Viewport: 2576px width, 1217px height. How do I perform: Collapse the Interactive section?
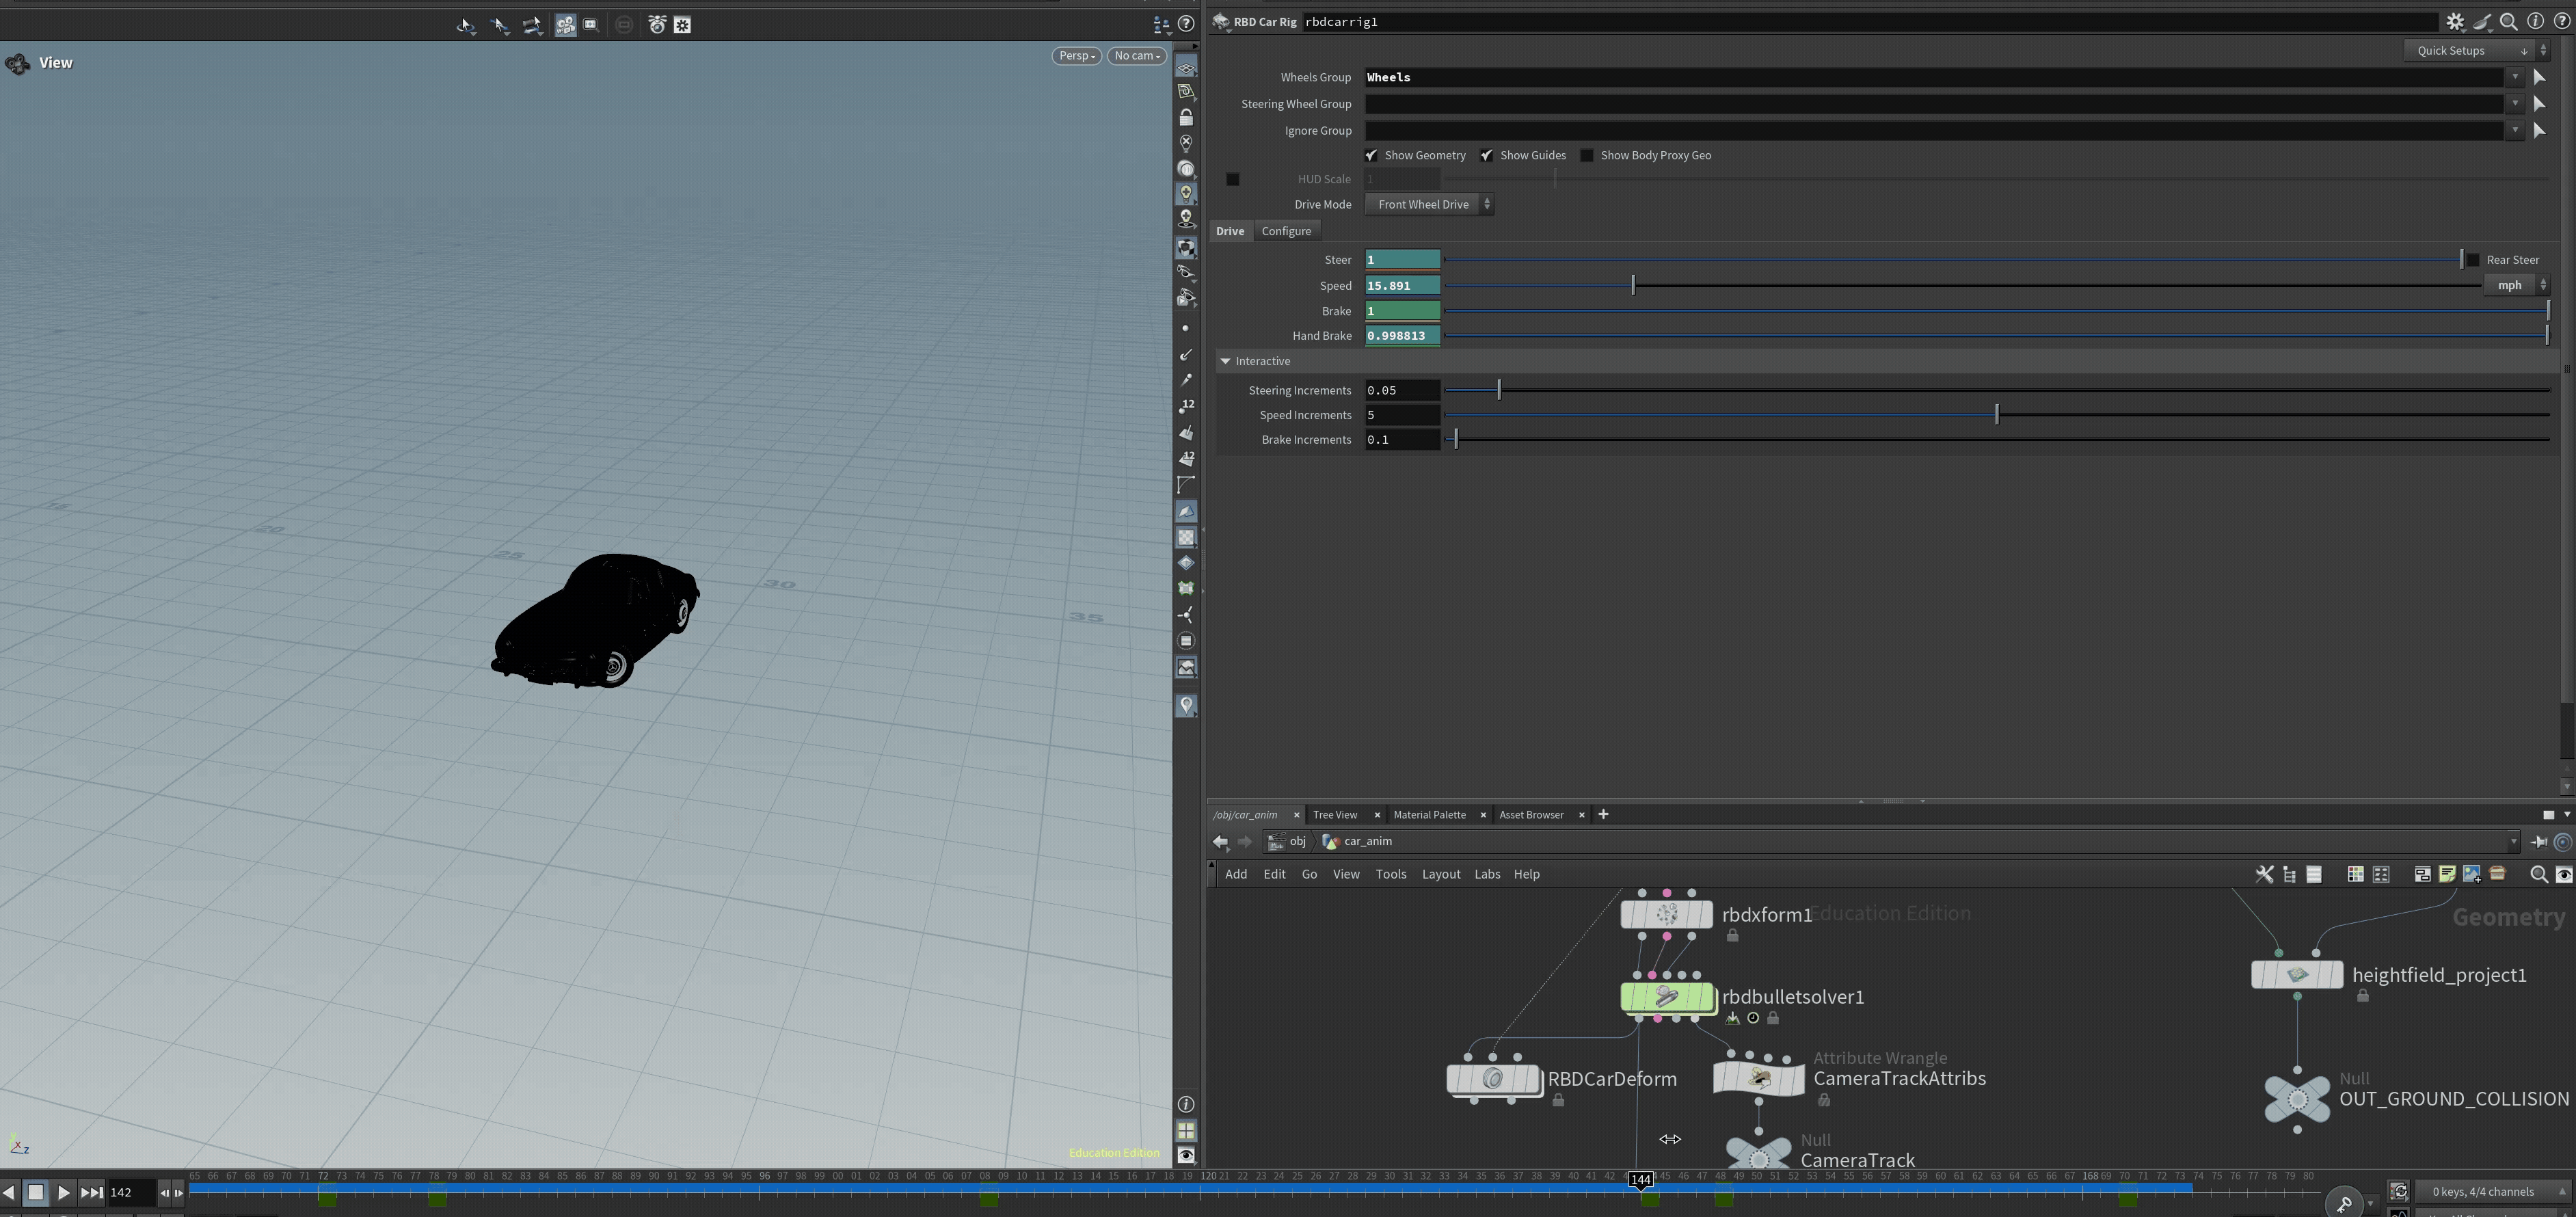click(x=1226, y=362)
